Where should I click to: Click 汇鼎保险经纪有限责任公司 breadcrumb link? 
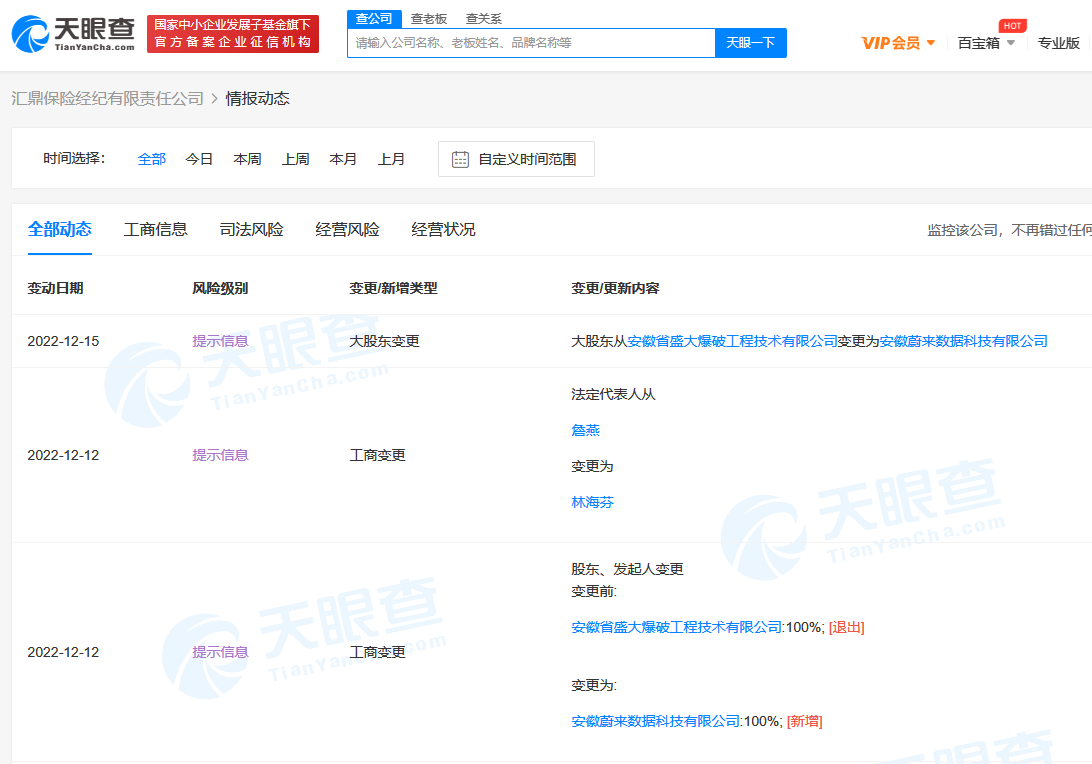click(x=107, y=98)
